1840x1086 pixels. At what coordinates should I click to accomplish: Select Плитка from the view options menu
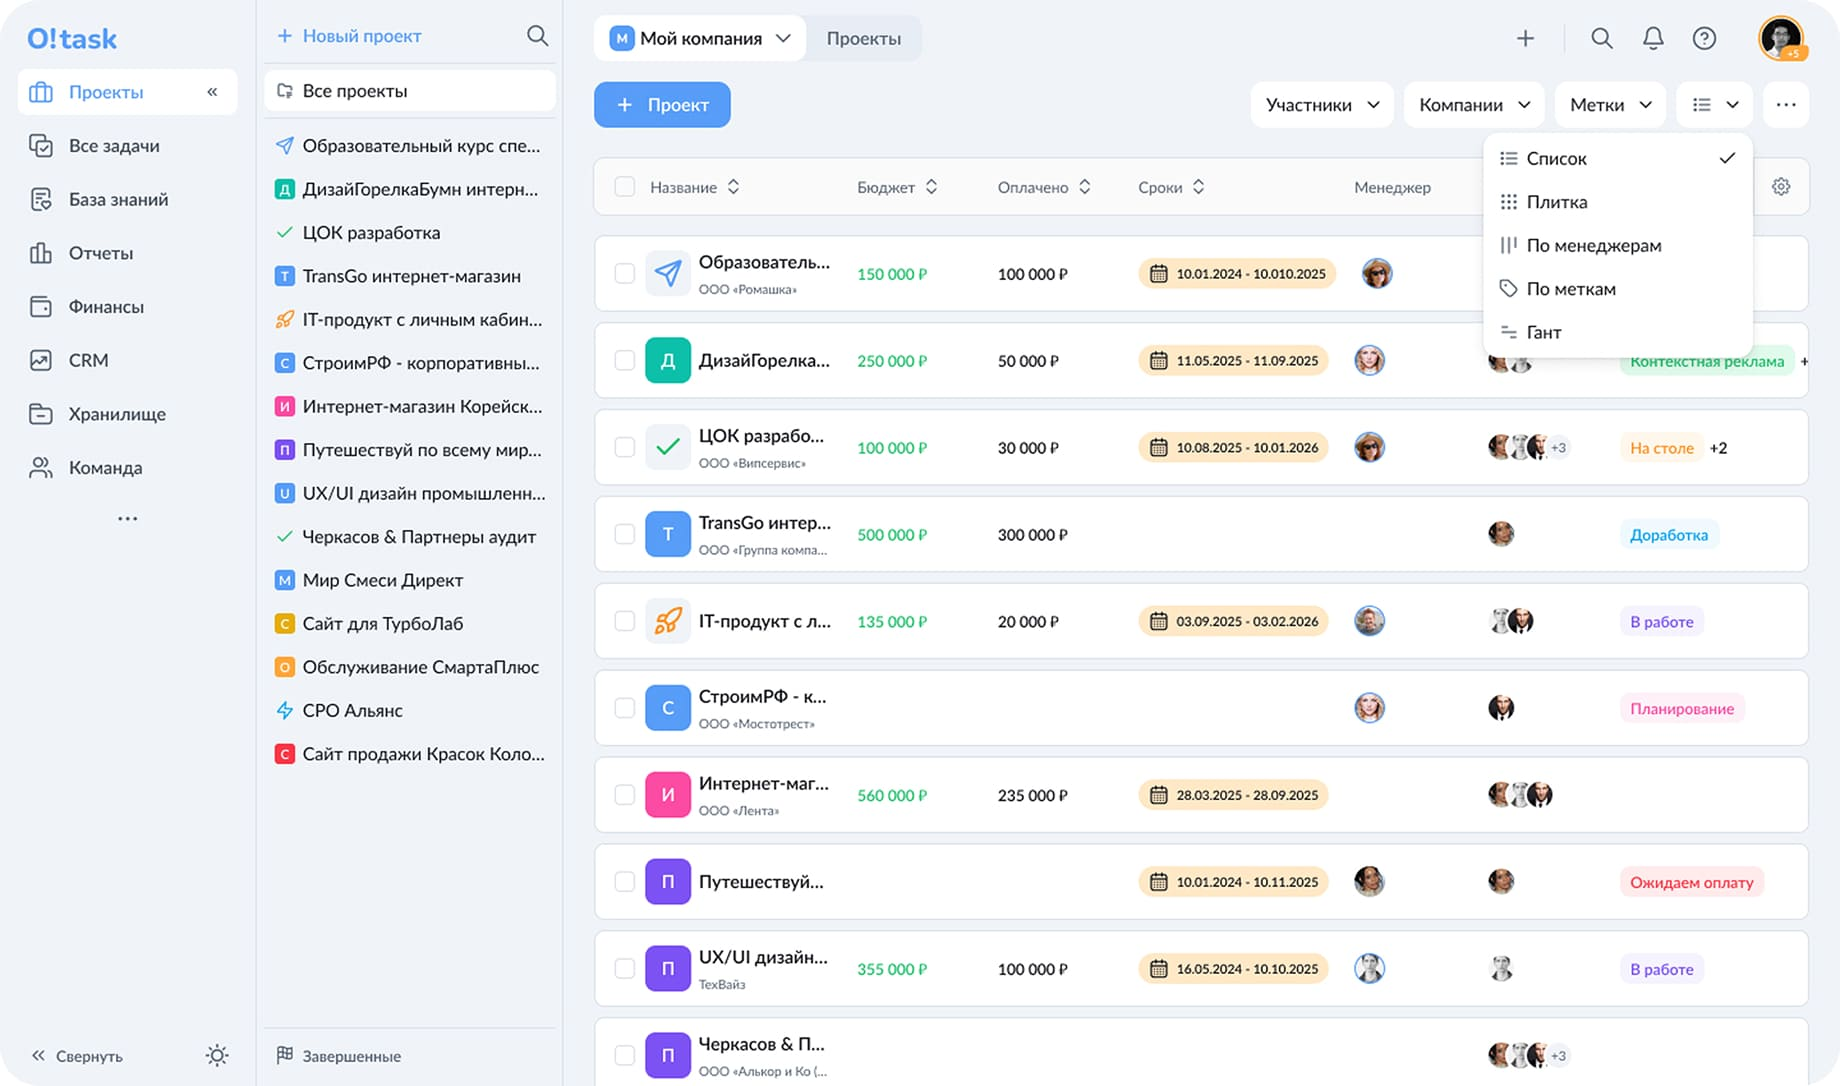[x=1557, y=201]
